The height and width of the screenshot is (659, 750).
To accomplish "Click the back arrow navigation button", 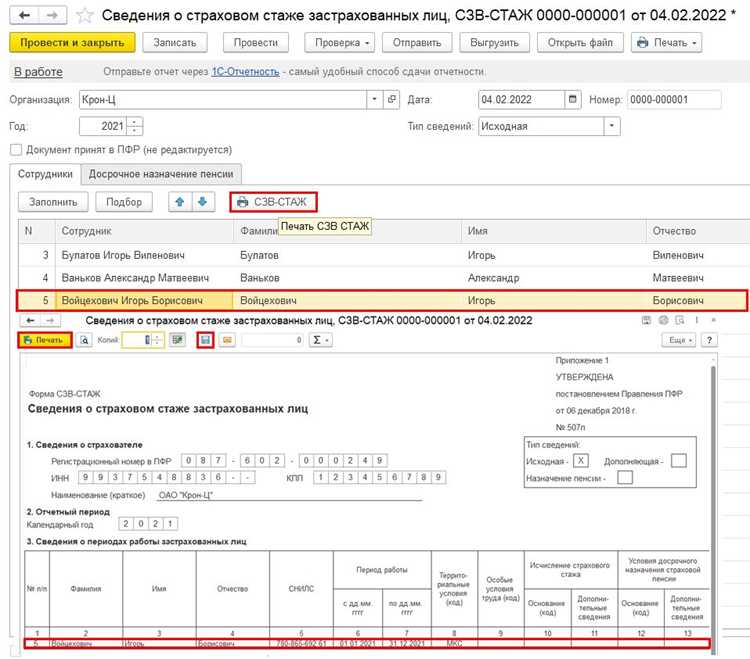I will tap(24, 15).
